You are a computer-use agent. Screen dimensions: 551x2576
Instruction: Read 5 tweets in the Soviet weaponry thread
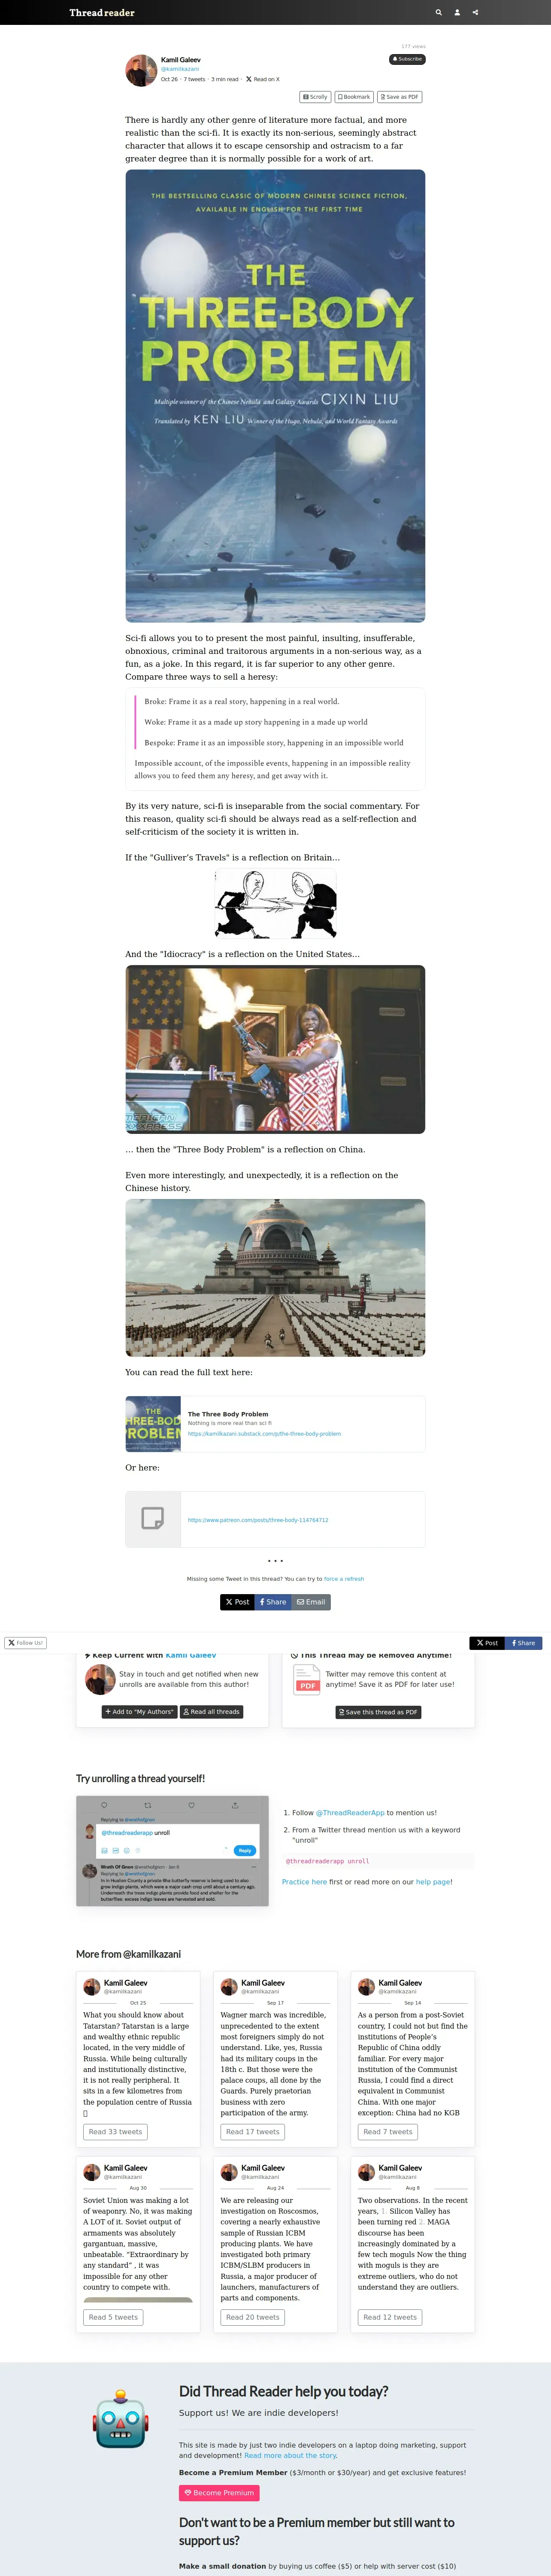(113, 2317)
